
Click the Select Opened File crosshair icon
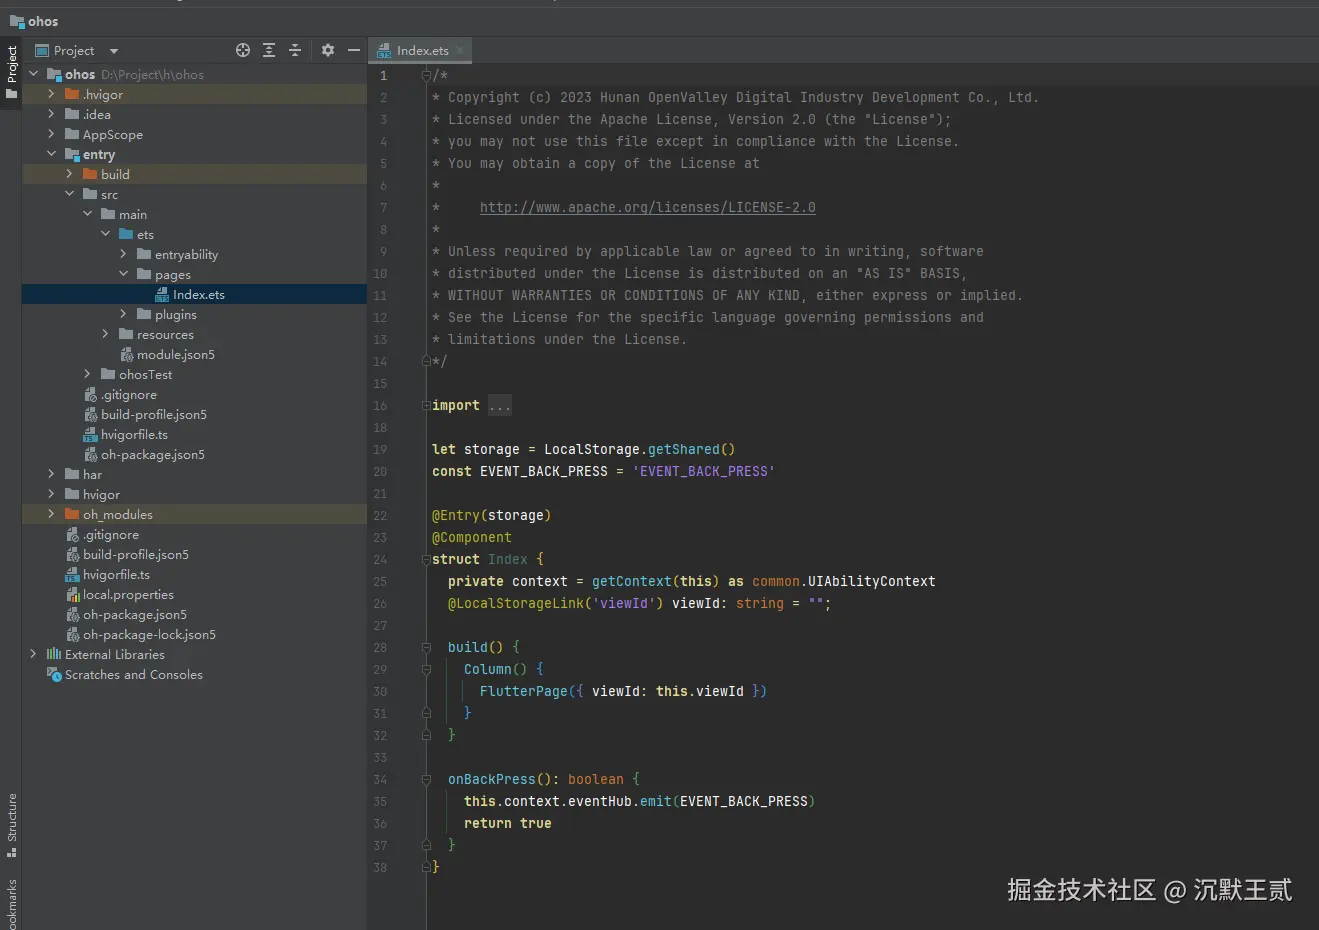(242, 50)
